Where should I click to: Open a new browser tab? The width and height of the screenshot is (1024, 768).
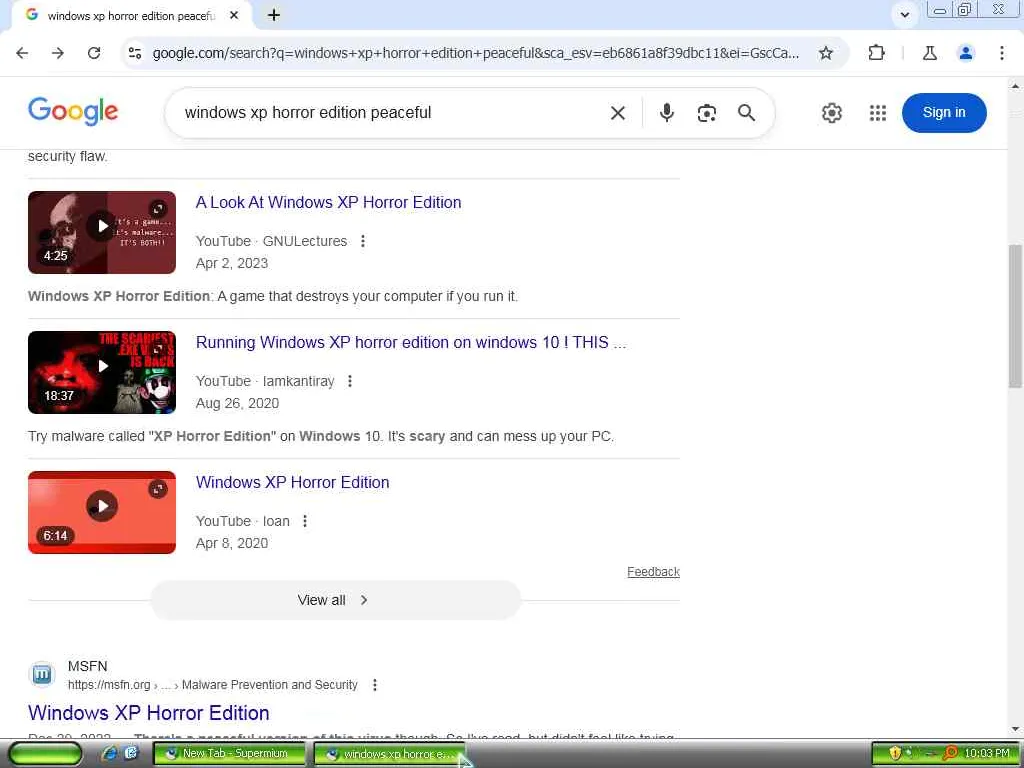click(x=274, y=15)
